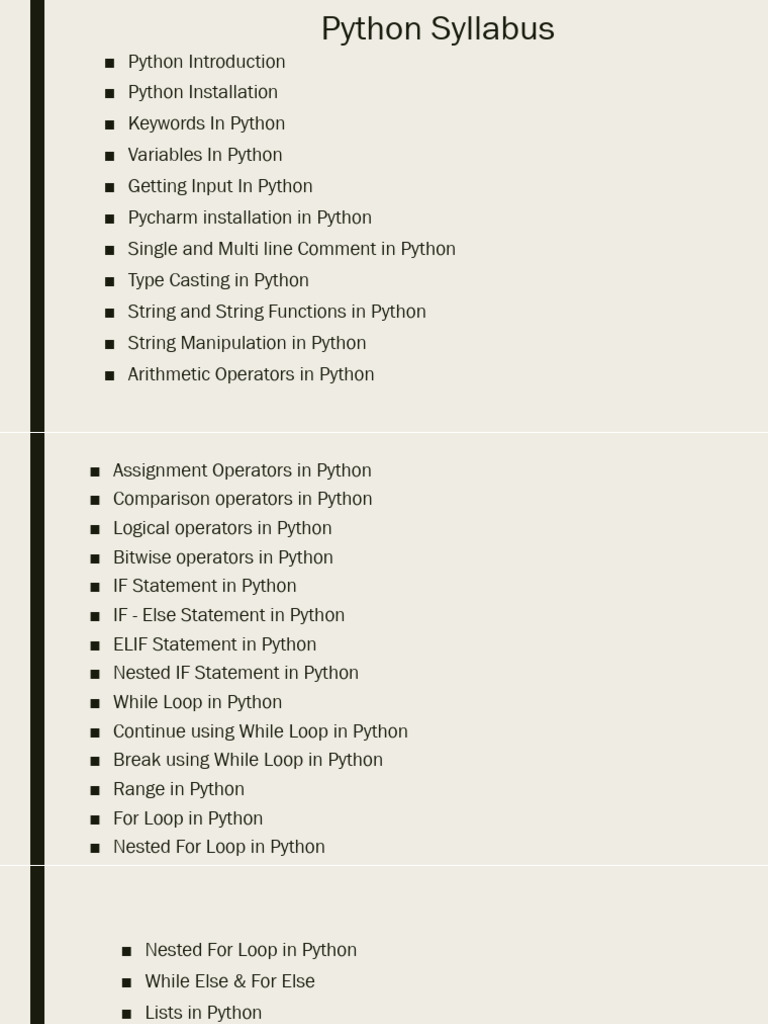This screenshot has width=768, height=1024.
Task: Click Pycharm installation in Python entry
Action: (249, 217)
